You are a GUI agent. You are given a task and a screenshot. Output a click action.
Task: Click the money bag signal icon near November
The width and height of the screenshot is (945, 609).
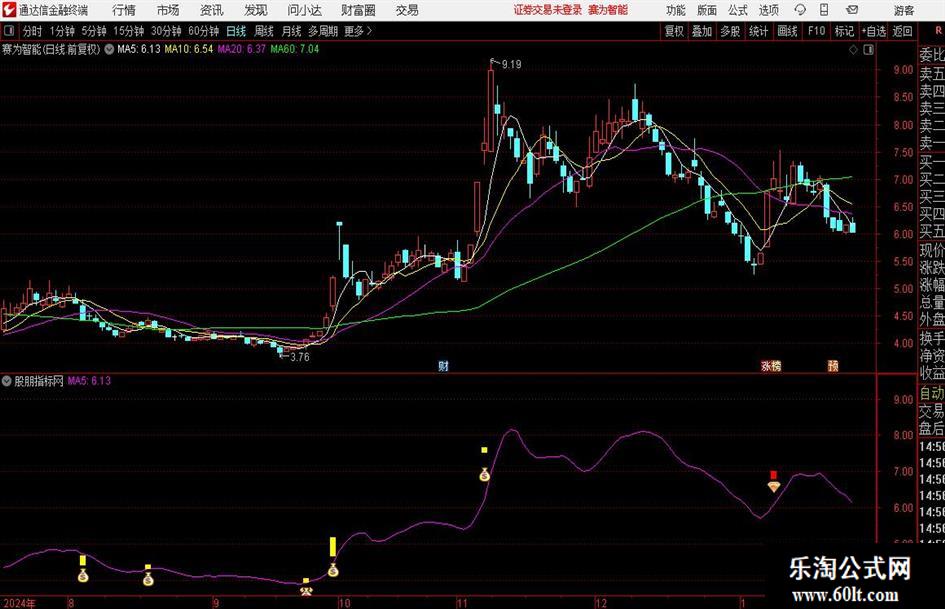pos(485,475)
